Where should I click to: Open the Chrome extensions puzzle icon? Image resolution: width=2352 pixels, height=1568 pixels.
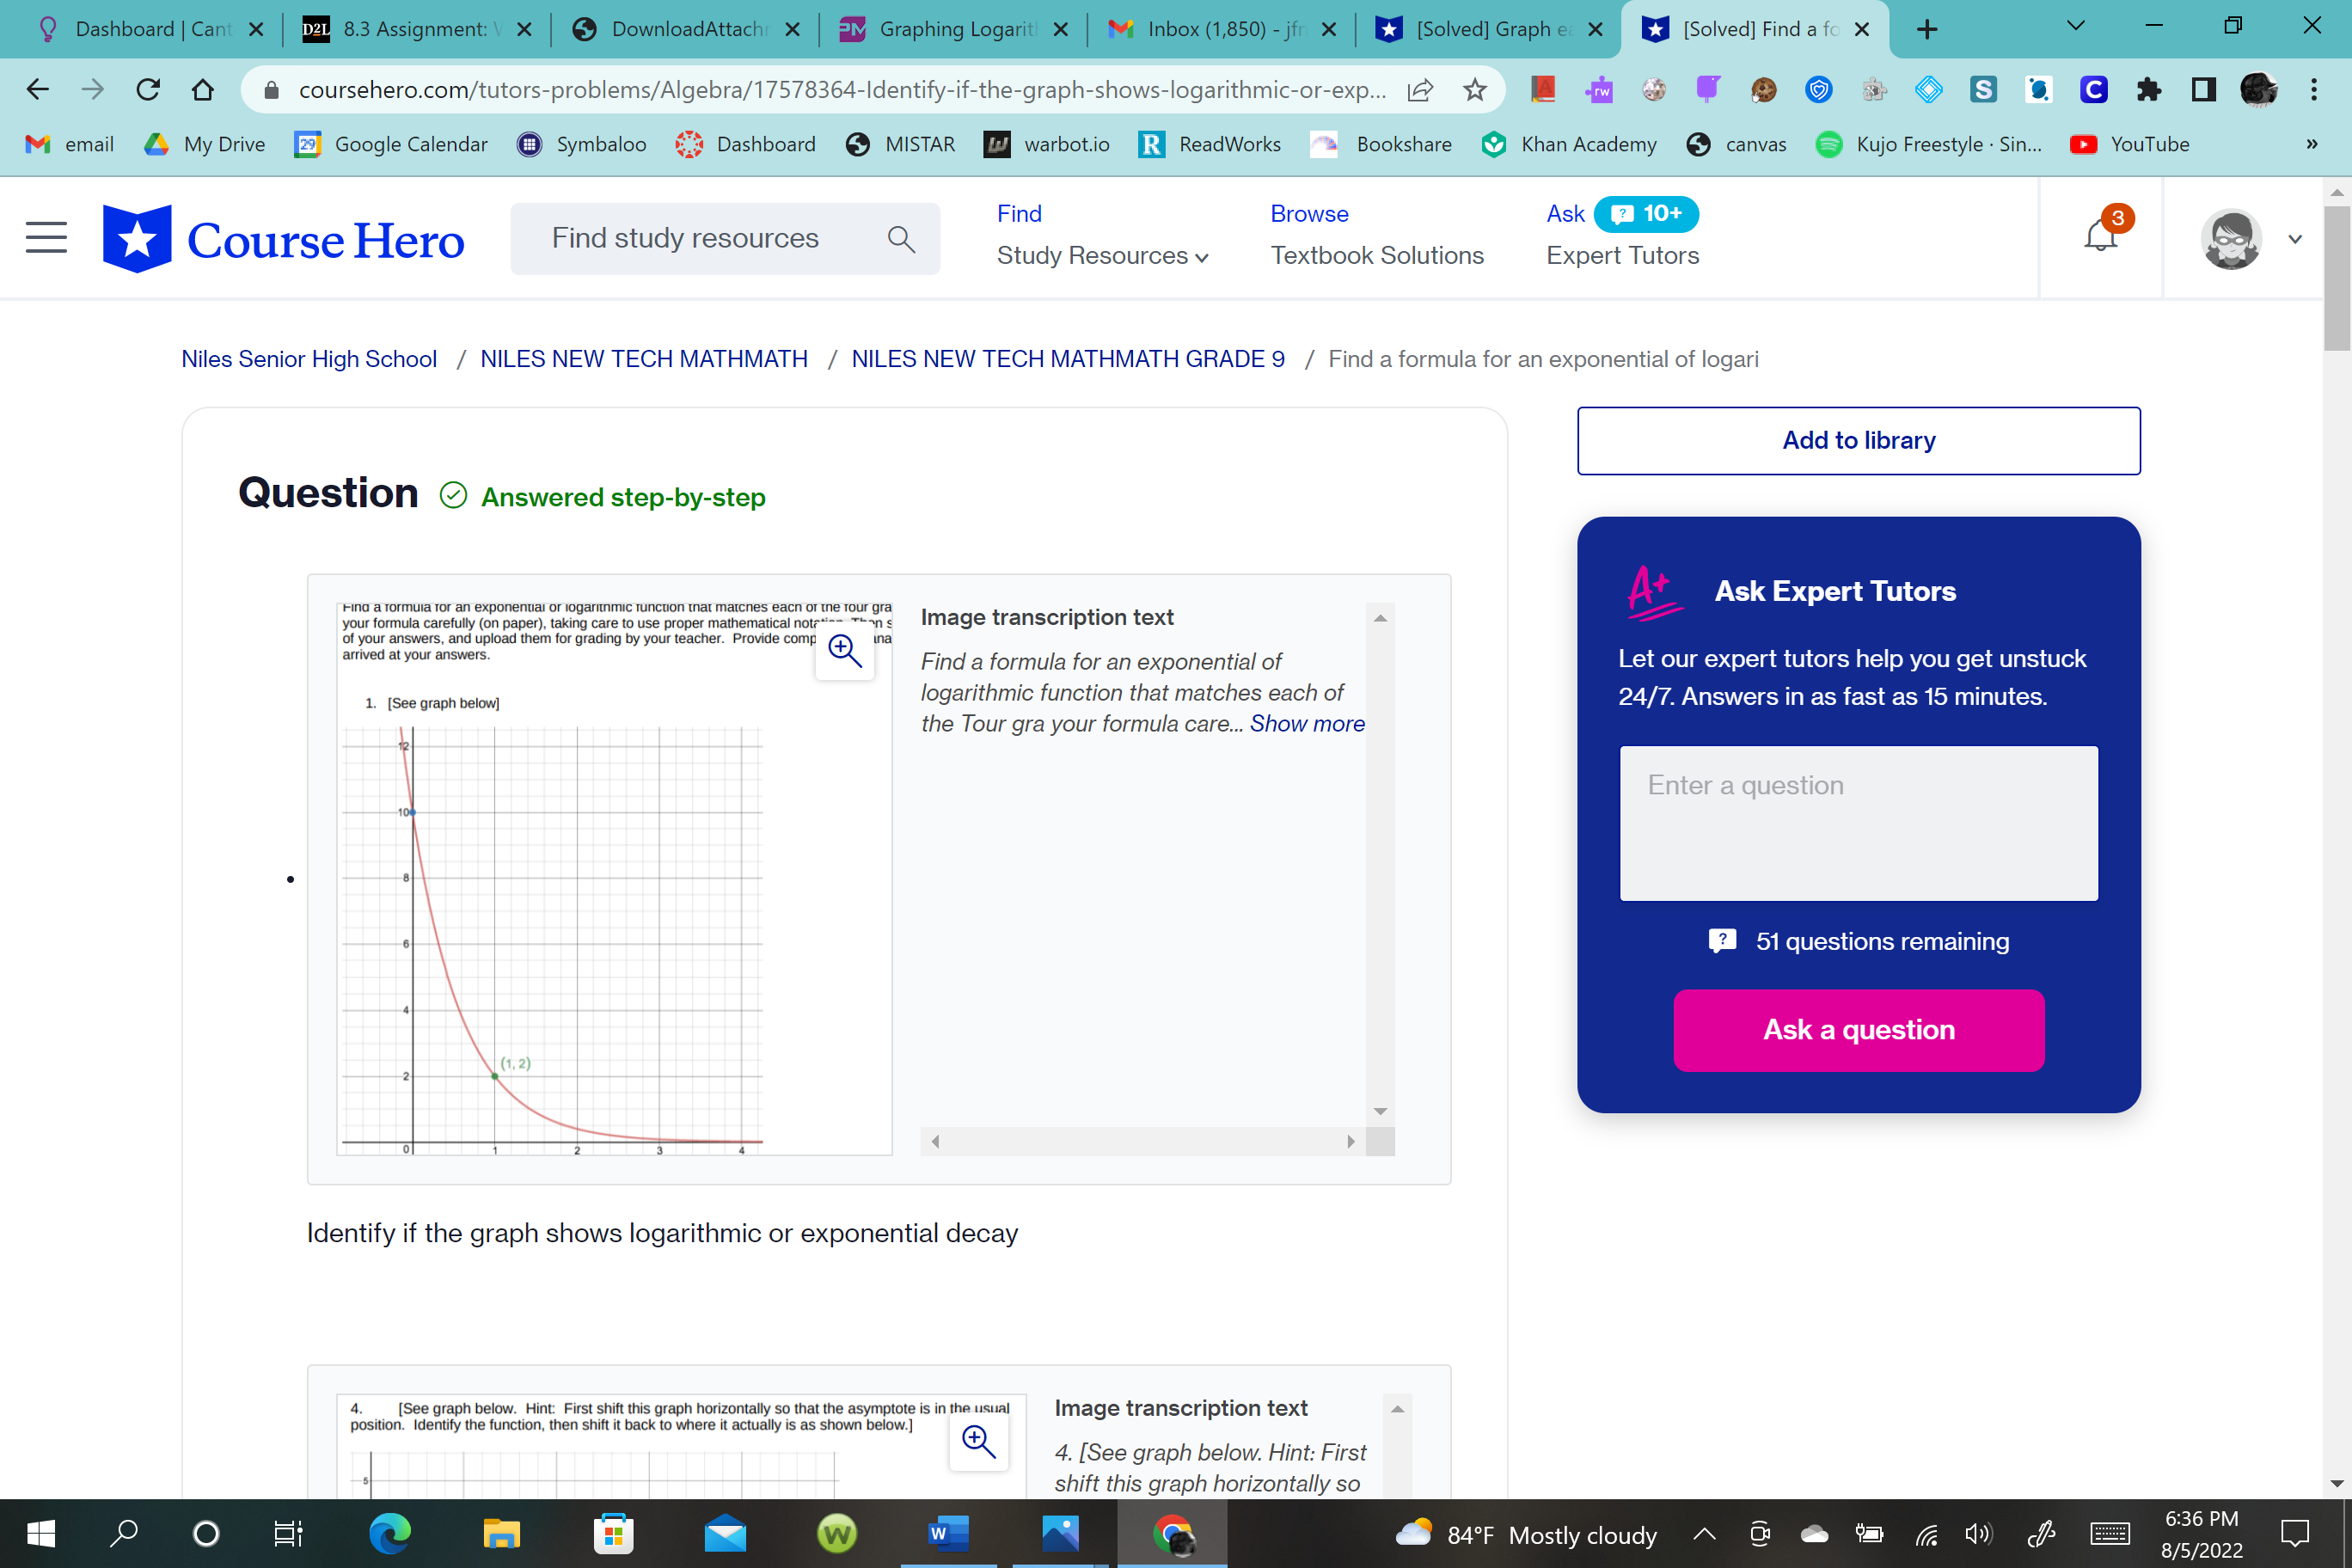coord(2148,90)
